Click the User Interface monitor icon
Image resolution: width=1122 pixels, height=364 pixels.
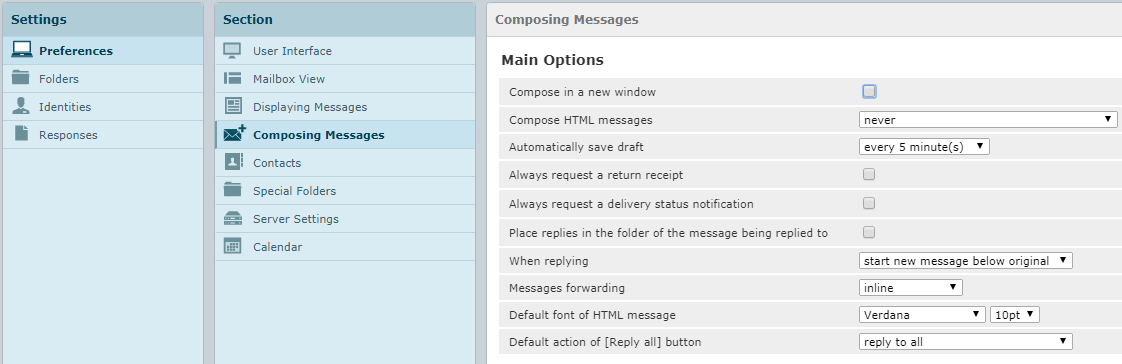(233, 51)
